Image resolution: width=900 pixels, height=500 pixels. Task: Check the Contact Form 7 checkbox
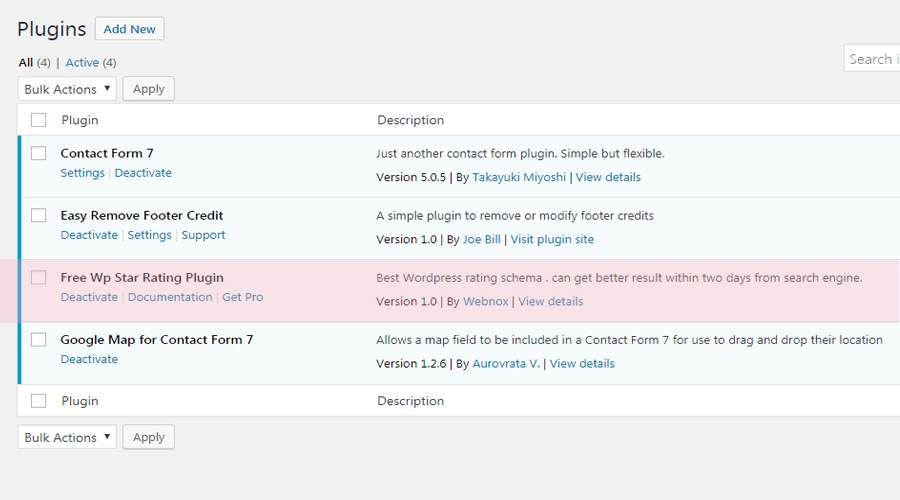pyautogui.click(x=38, y=153)
